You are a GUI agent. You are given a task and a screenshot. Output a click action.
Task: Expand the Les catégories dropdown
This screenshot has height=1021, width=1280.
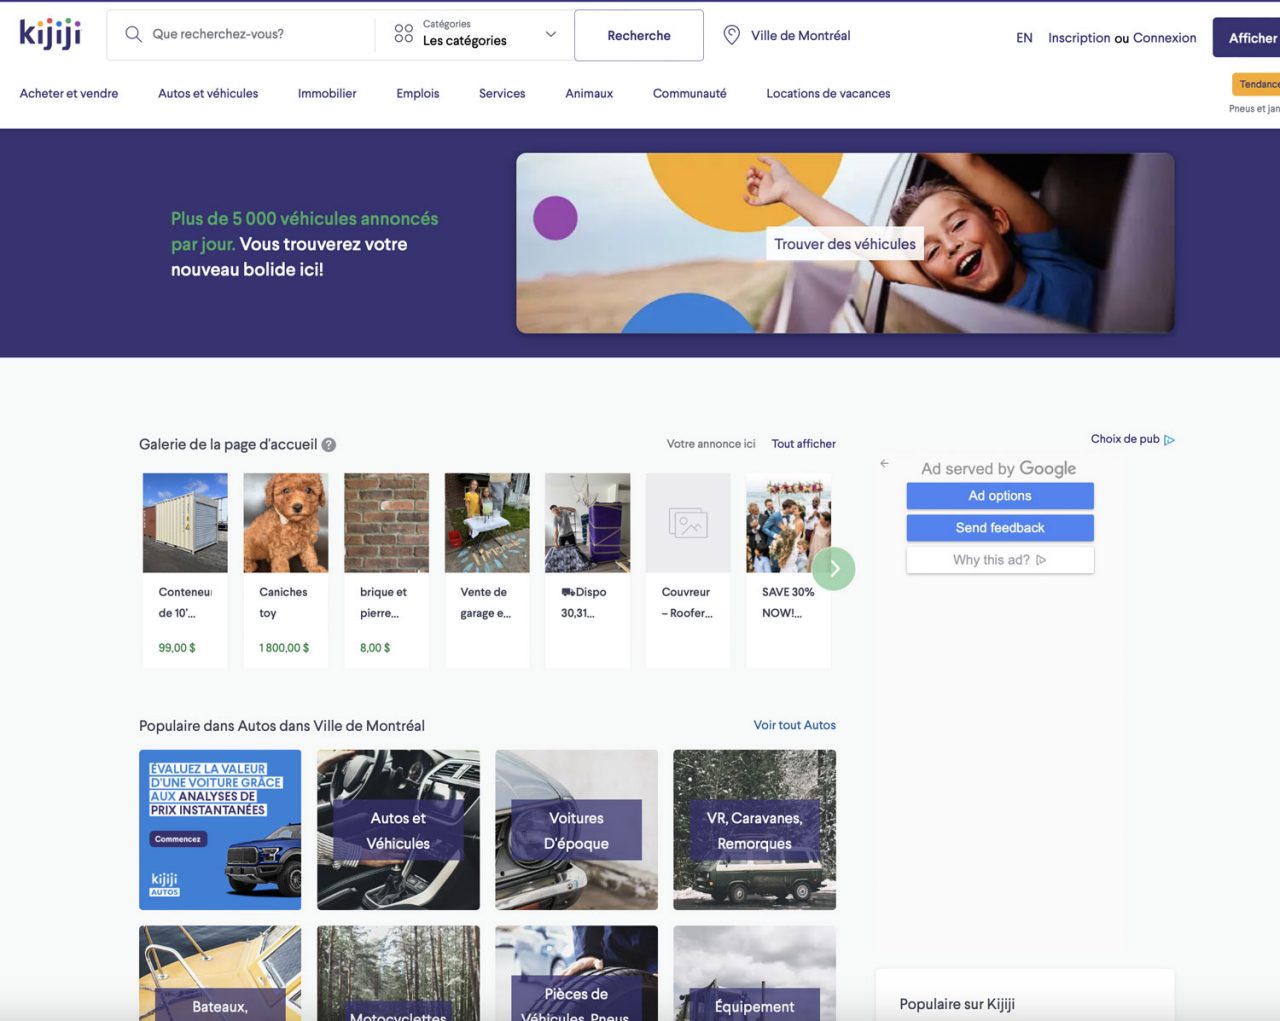click(550, 33)
